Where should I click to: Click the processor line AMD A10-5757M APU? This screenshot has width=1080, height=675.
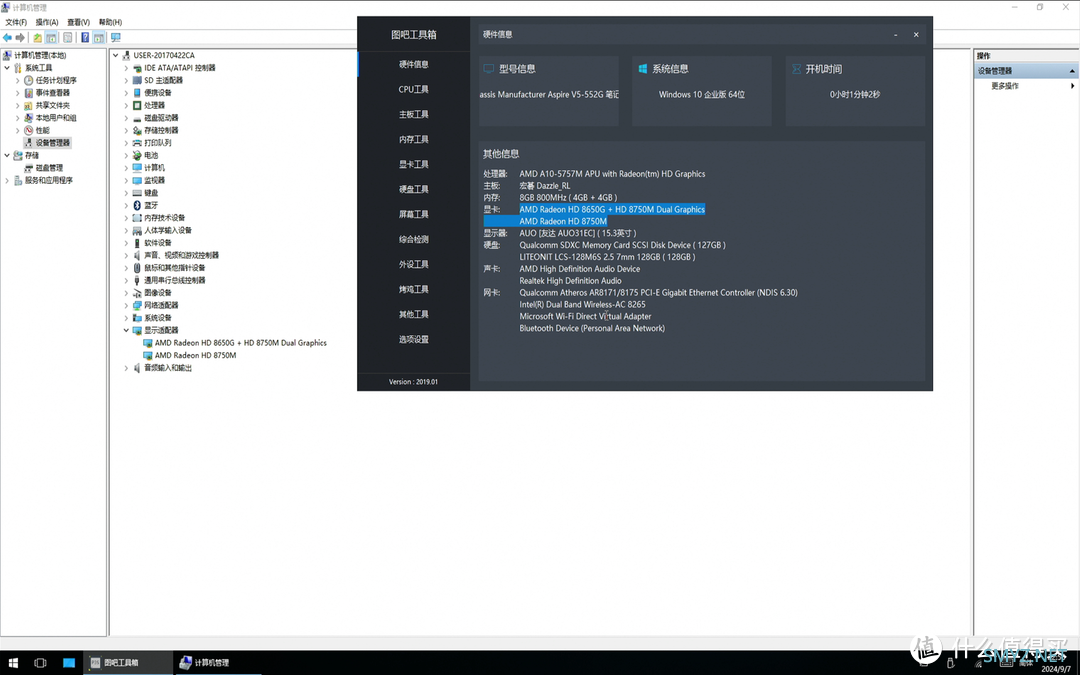612,174
